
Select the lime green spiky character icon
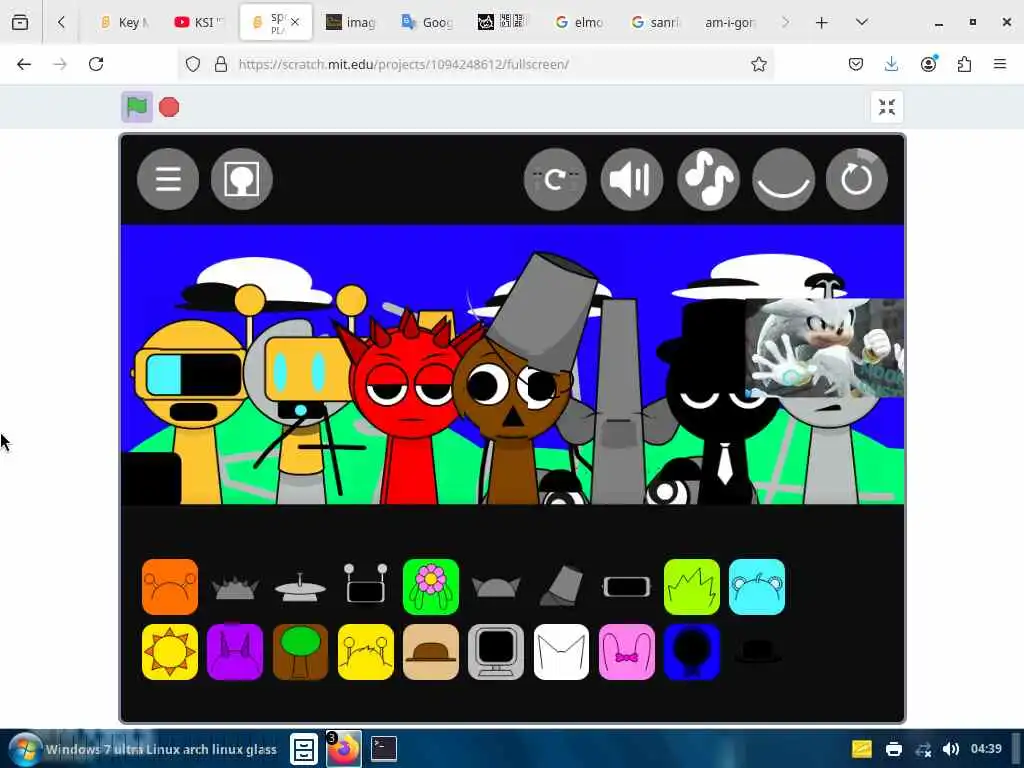[x=692, y=586]
